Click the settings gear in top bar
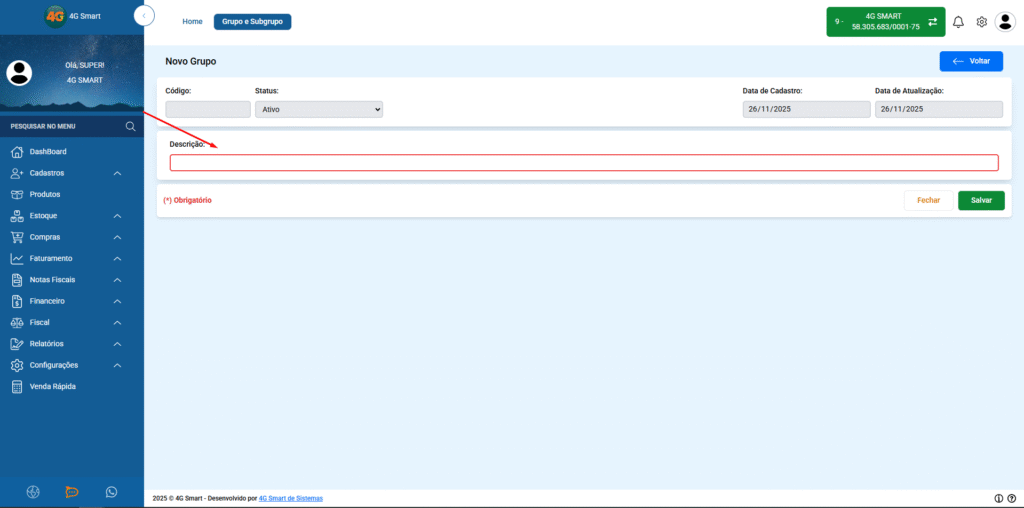Viewport: 1024px width, 508px height. [x=982, y=22]
